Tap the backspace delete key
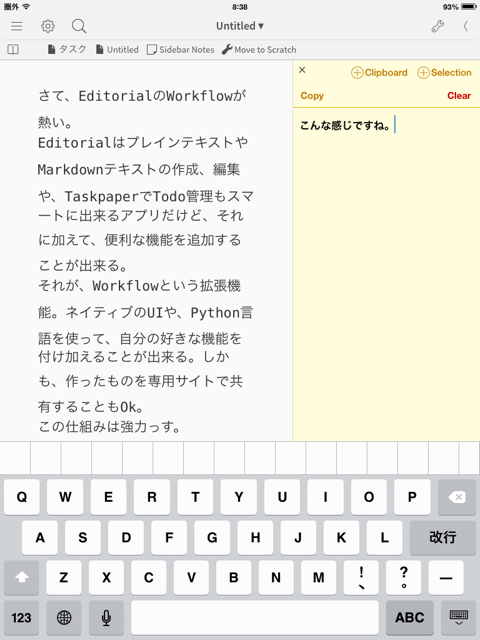The height and width of the screenshot is (640, 480). 456,497
